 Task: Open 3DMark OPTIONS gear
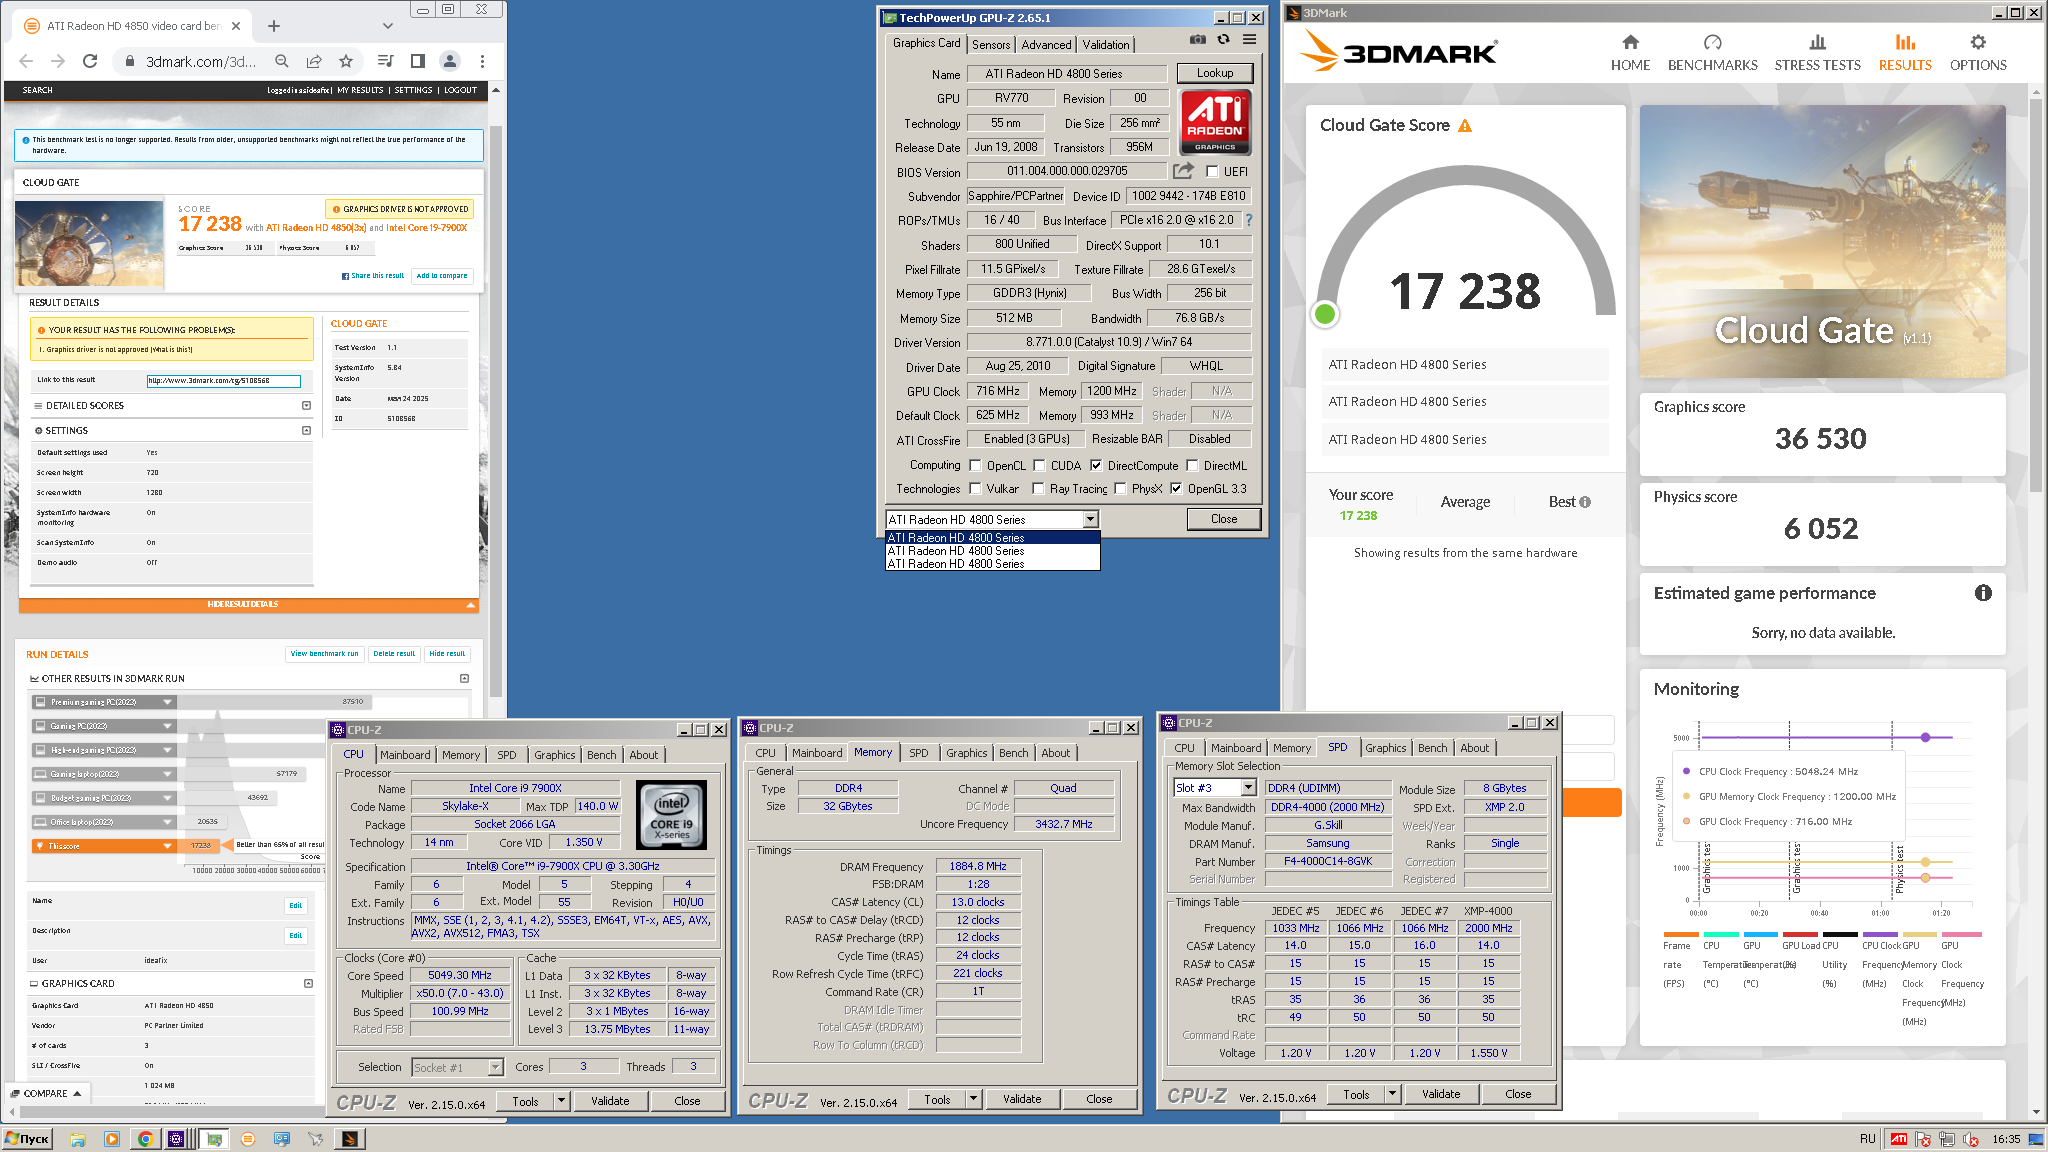click(1977, 53)
